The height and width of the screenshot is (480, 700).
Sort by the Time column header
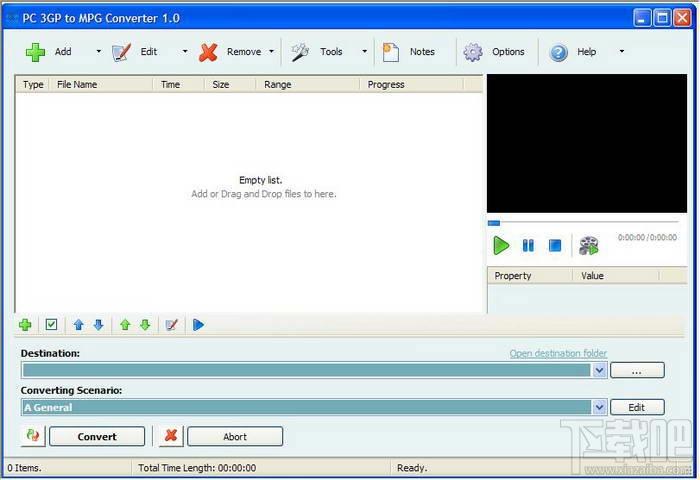[x=179, y=84]
